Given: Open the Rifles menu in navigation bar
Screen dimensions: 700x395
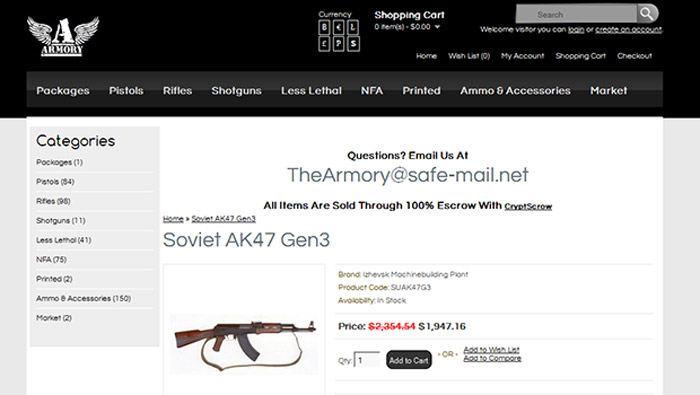Looking at the screenshot, I should coord(177,91).
